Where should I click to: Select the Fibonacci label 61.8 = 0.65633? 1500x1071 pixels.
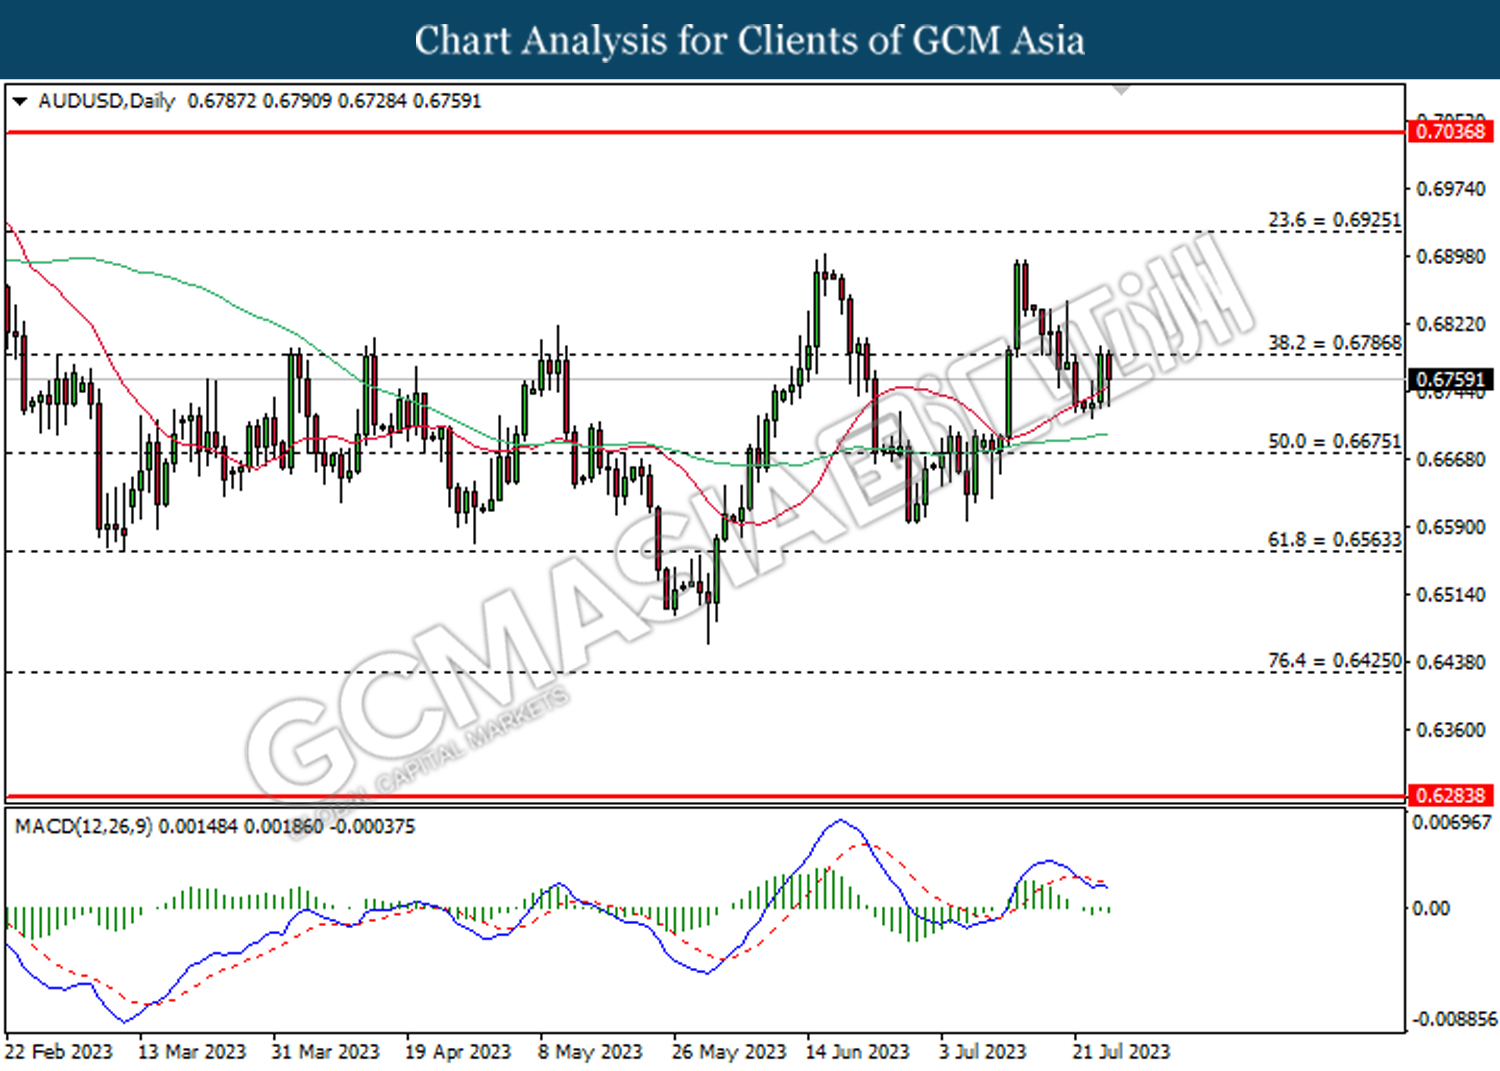tap(1334, 539)
